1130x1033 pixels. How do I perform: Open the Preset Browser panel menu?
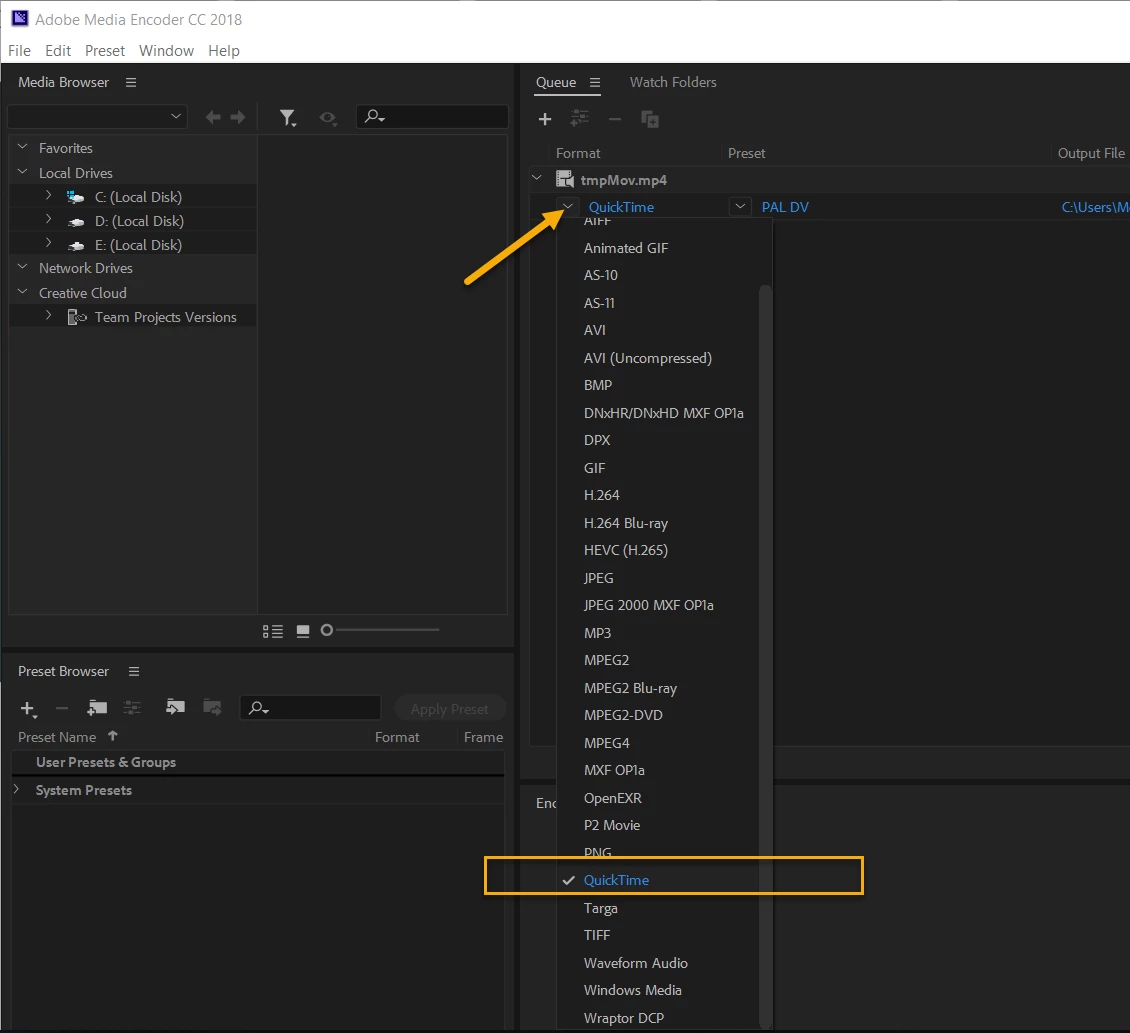[x=133, y=671]
